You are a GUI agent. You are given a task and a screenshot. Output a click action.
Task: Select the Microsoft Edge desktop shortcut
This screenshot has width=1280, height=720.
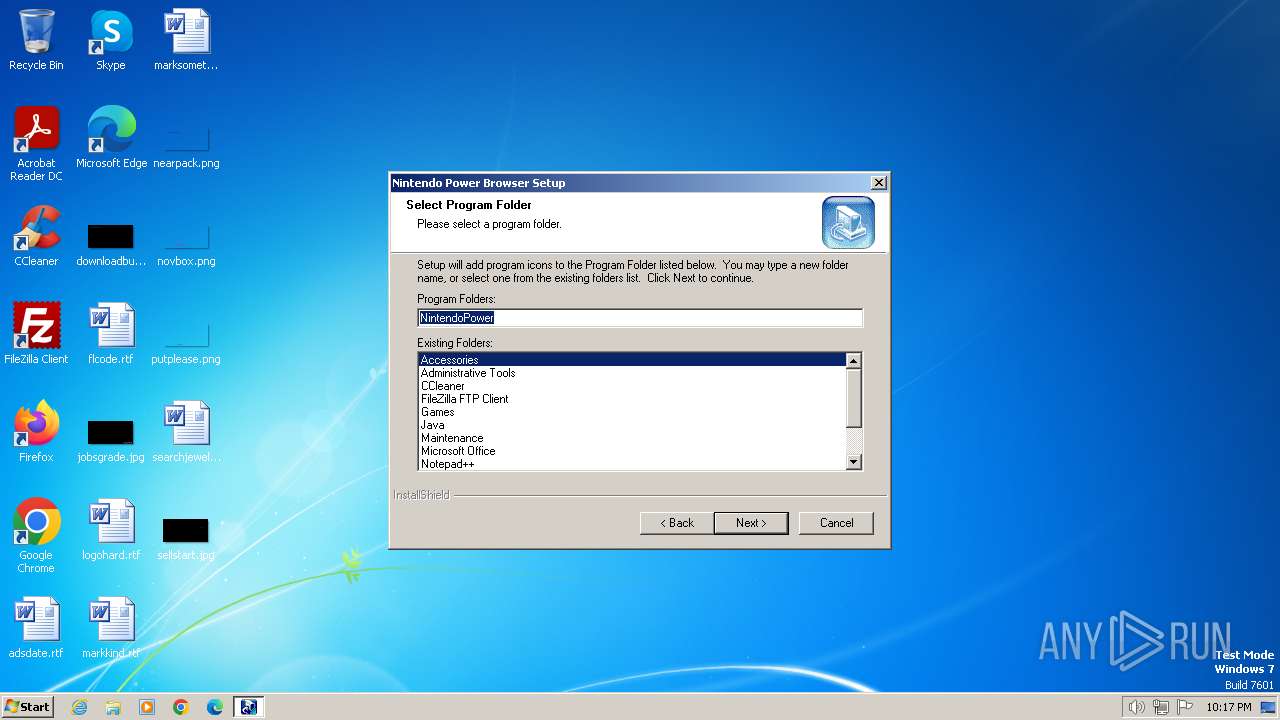click(111, 138)
